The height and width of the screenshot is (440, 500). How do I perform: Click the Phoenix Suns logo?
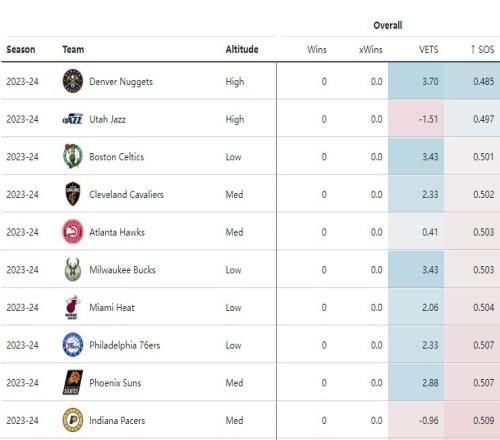click(73, 382)
